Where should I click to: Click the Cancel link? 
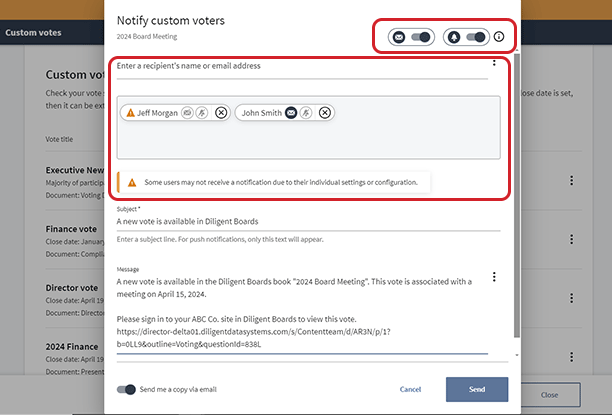pos(410,389)
